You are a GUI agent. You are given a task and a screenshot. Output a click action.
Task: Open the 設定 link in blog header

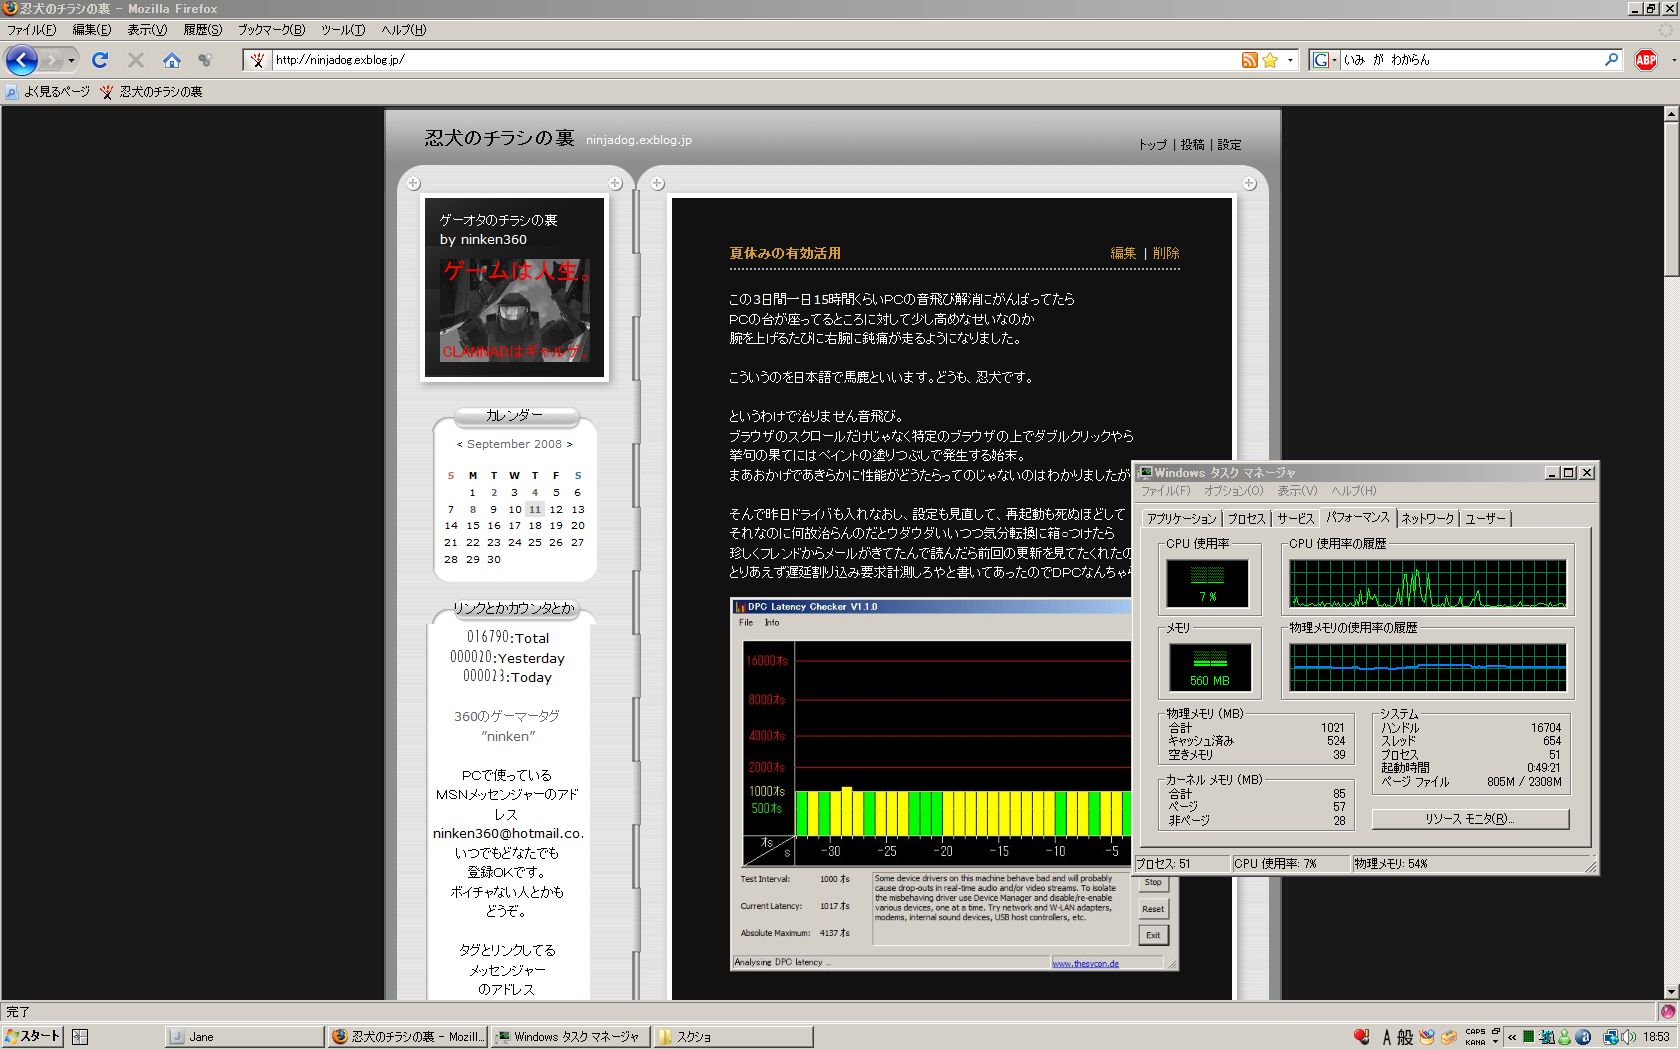1229,145
